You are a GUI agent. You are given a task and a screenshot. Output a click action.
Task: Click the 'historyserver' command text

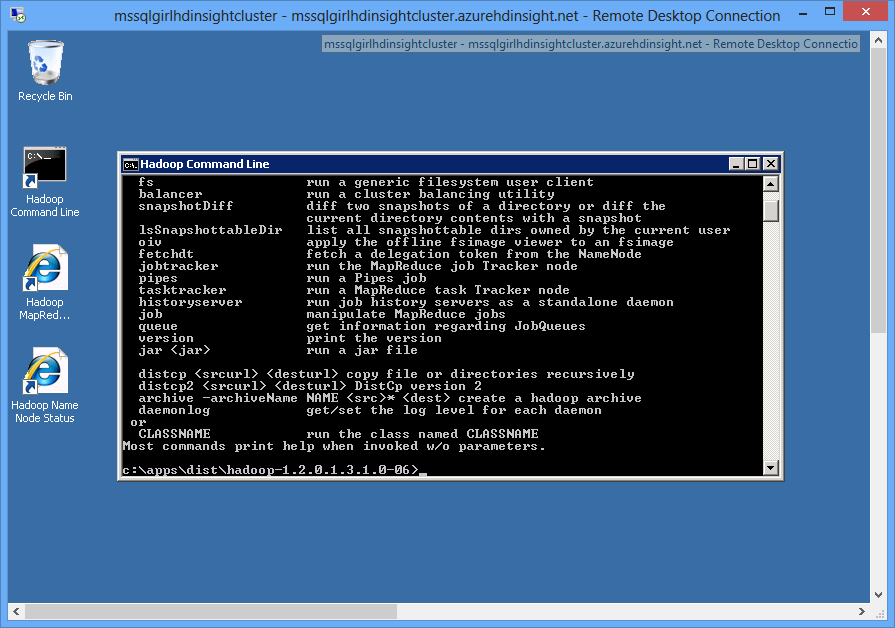190,302
